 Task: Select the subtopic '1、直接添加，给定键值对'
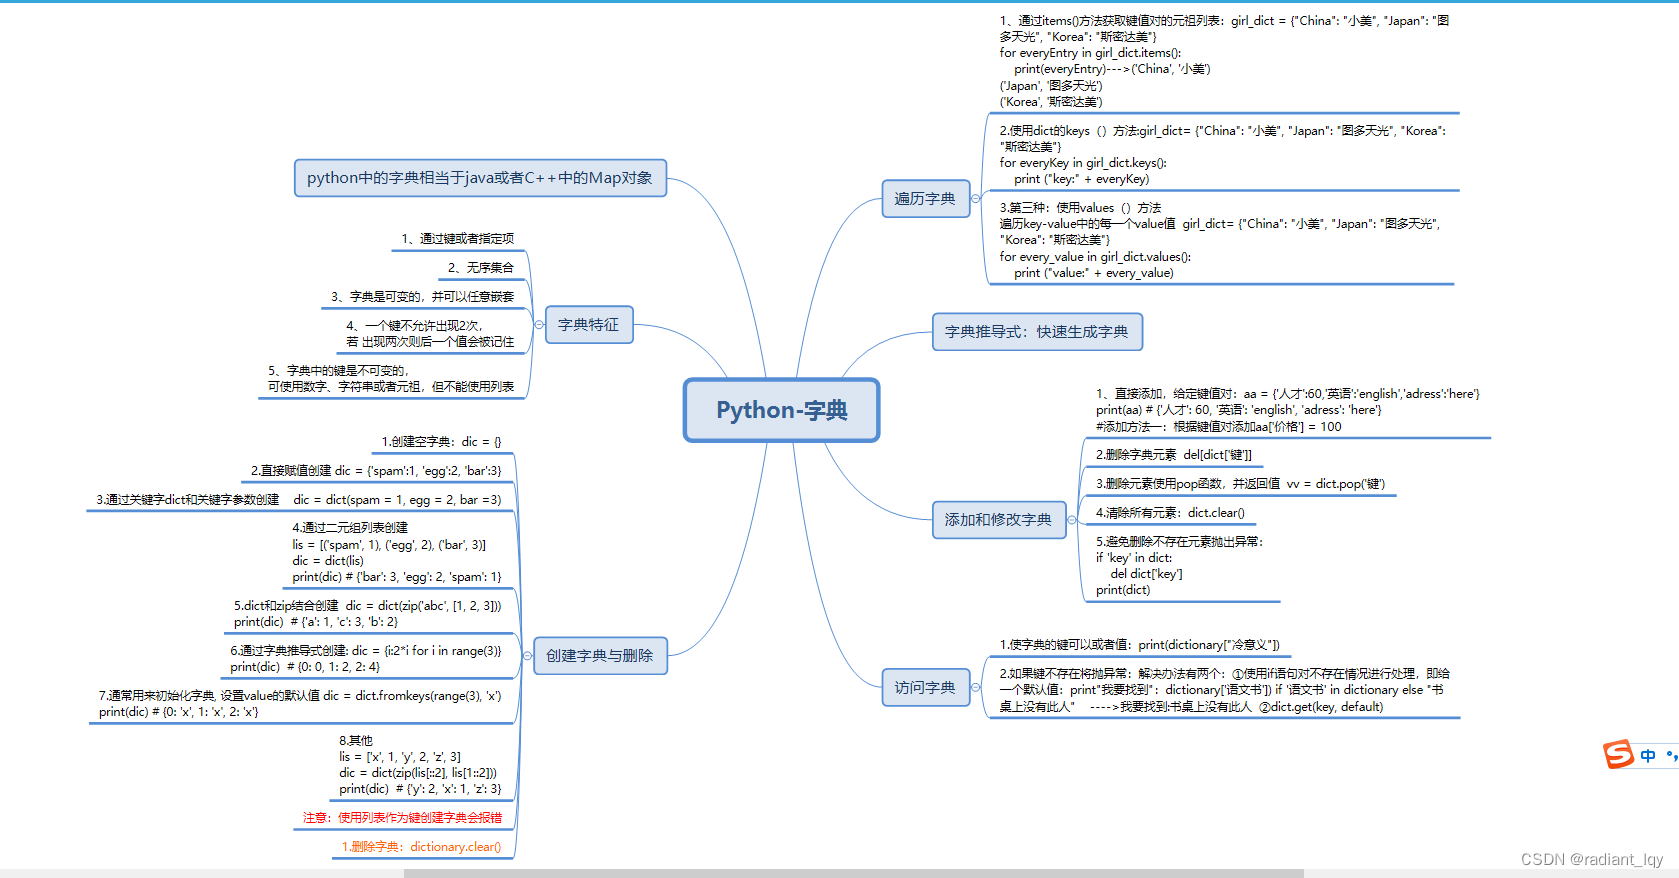[x=1287, y=410]
